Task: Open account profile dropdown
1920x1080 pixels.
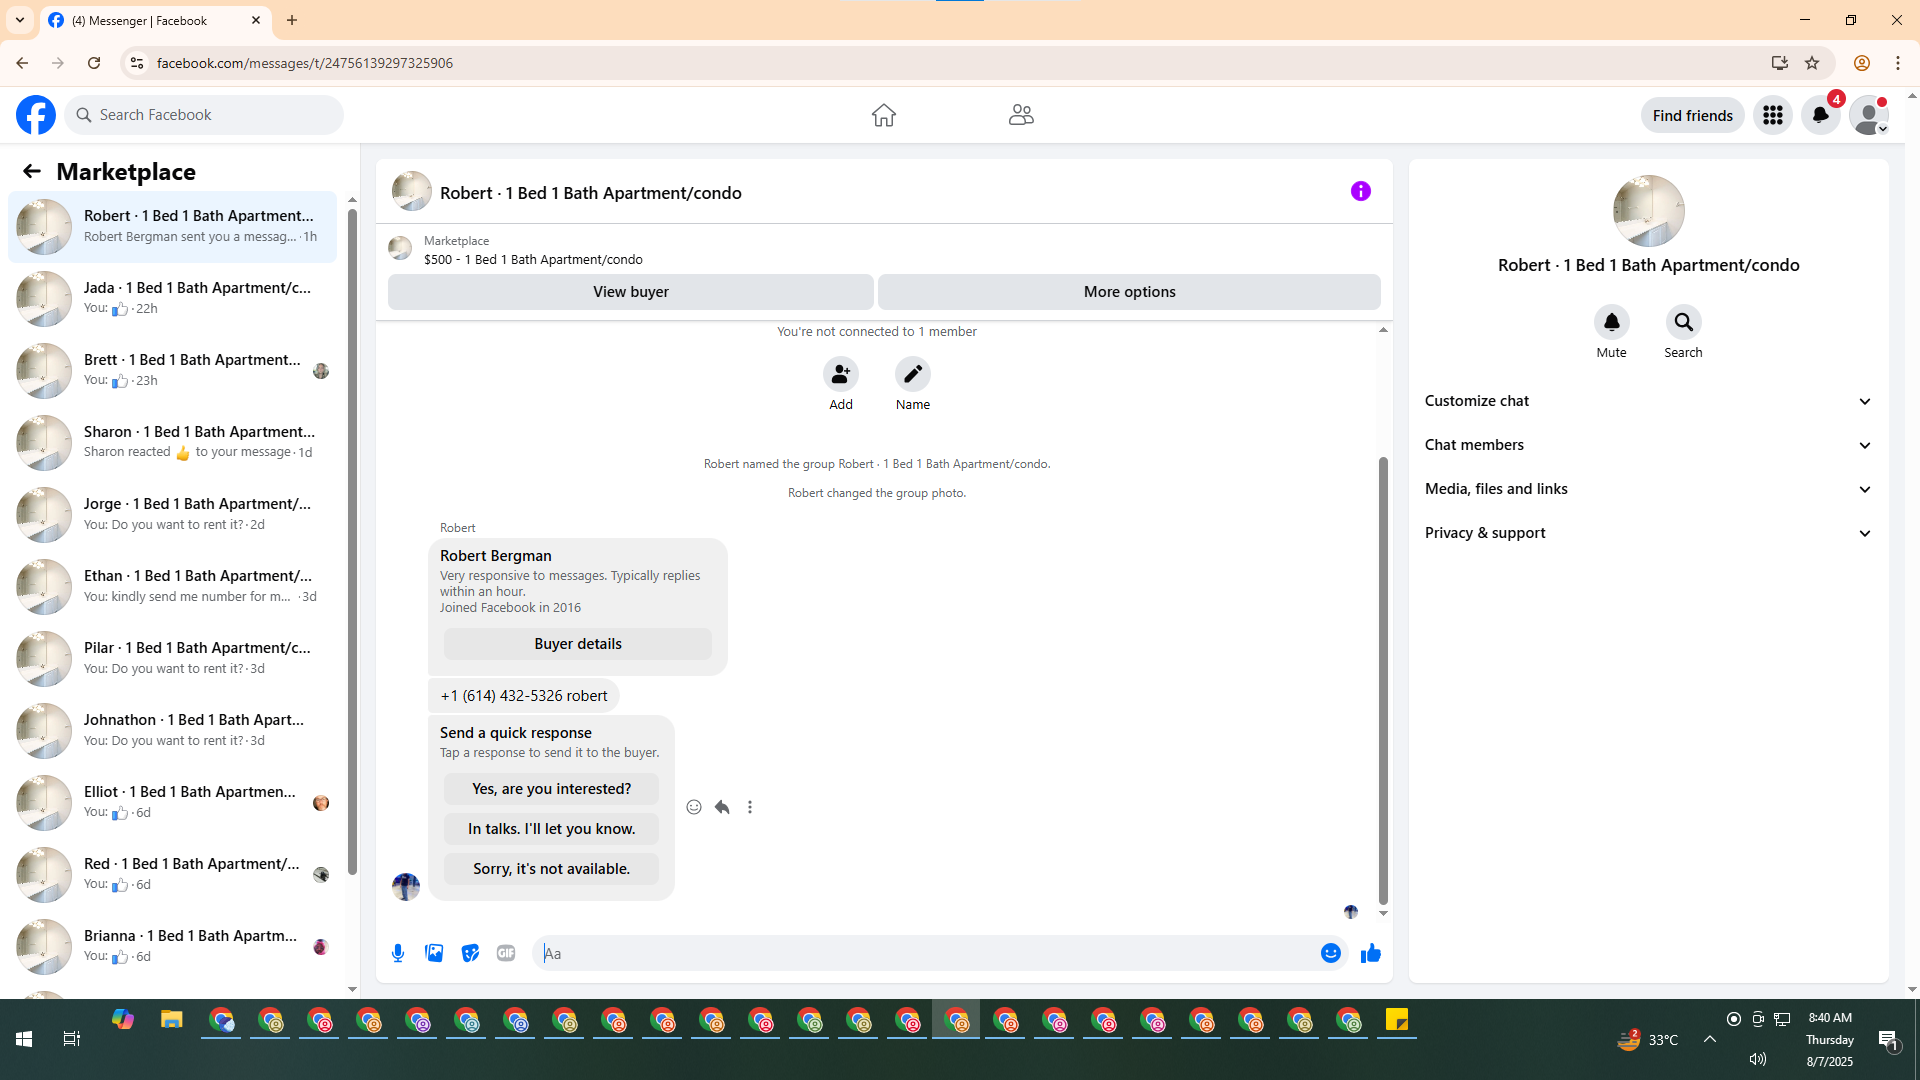Action: (x=1869, y=115)
